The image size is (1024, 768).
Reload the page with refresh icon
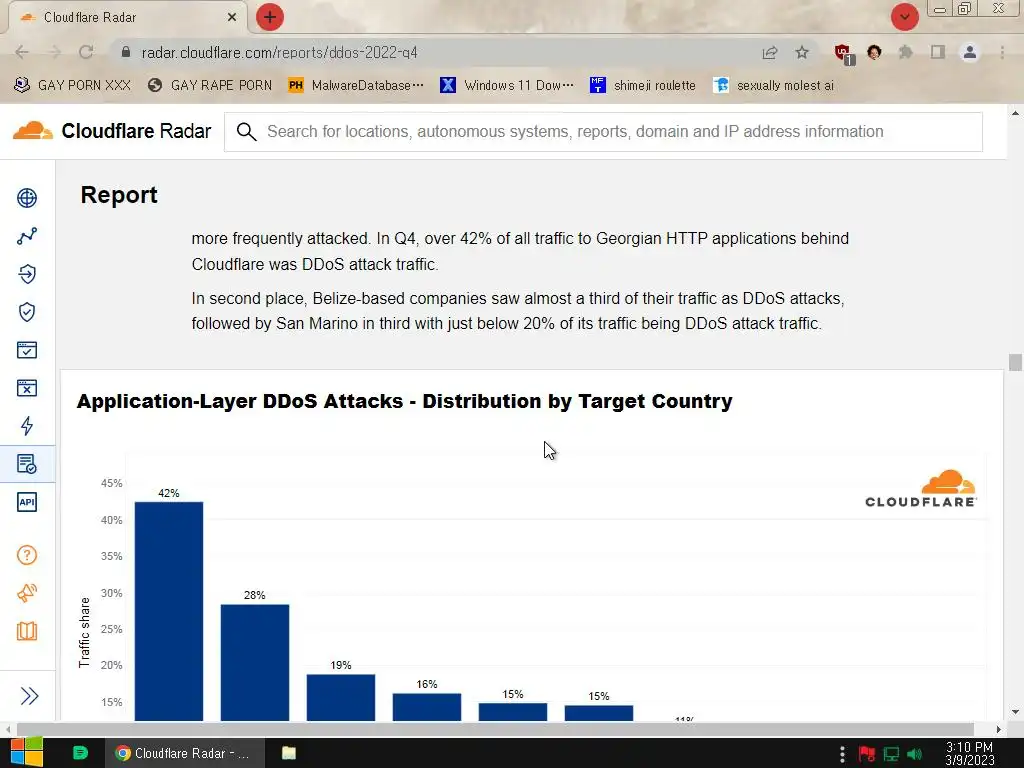[x=86, y=52]
